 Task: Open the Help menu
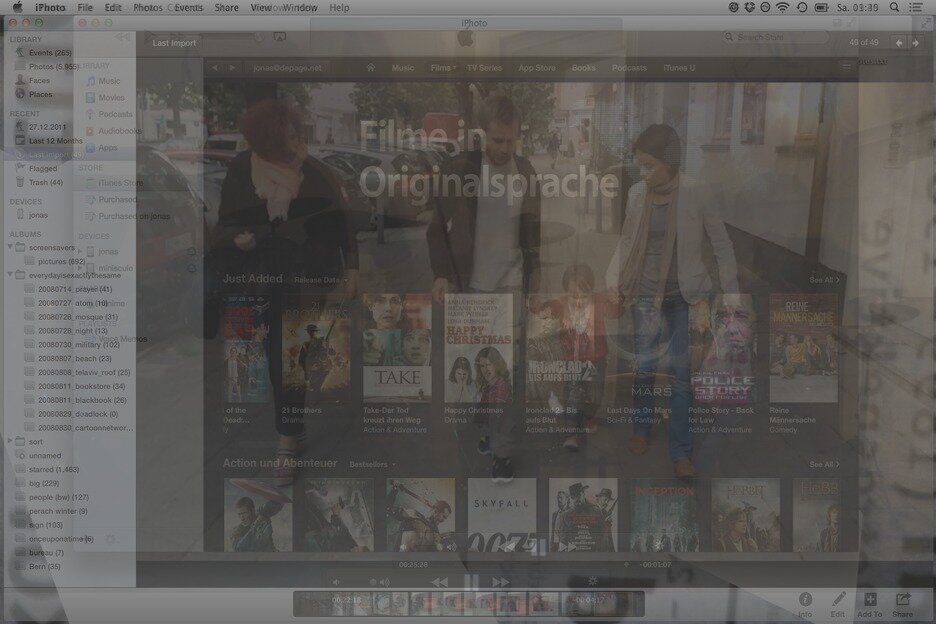[339, 7]
